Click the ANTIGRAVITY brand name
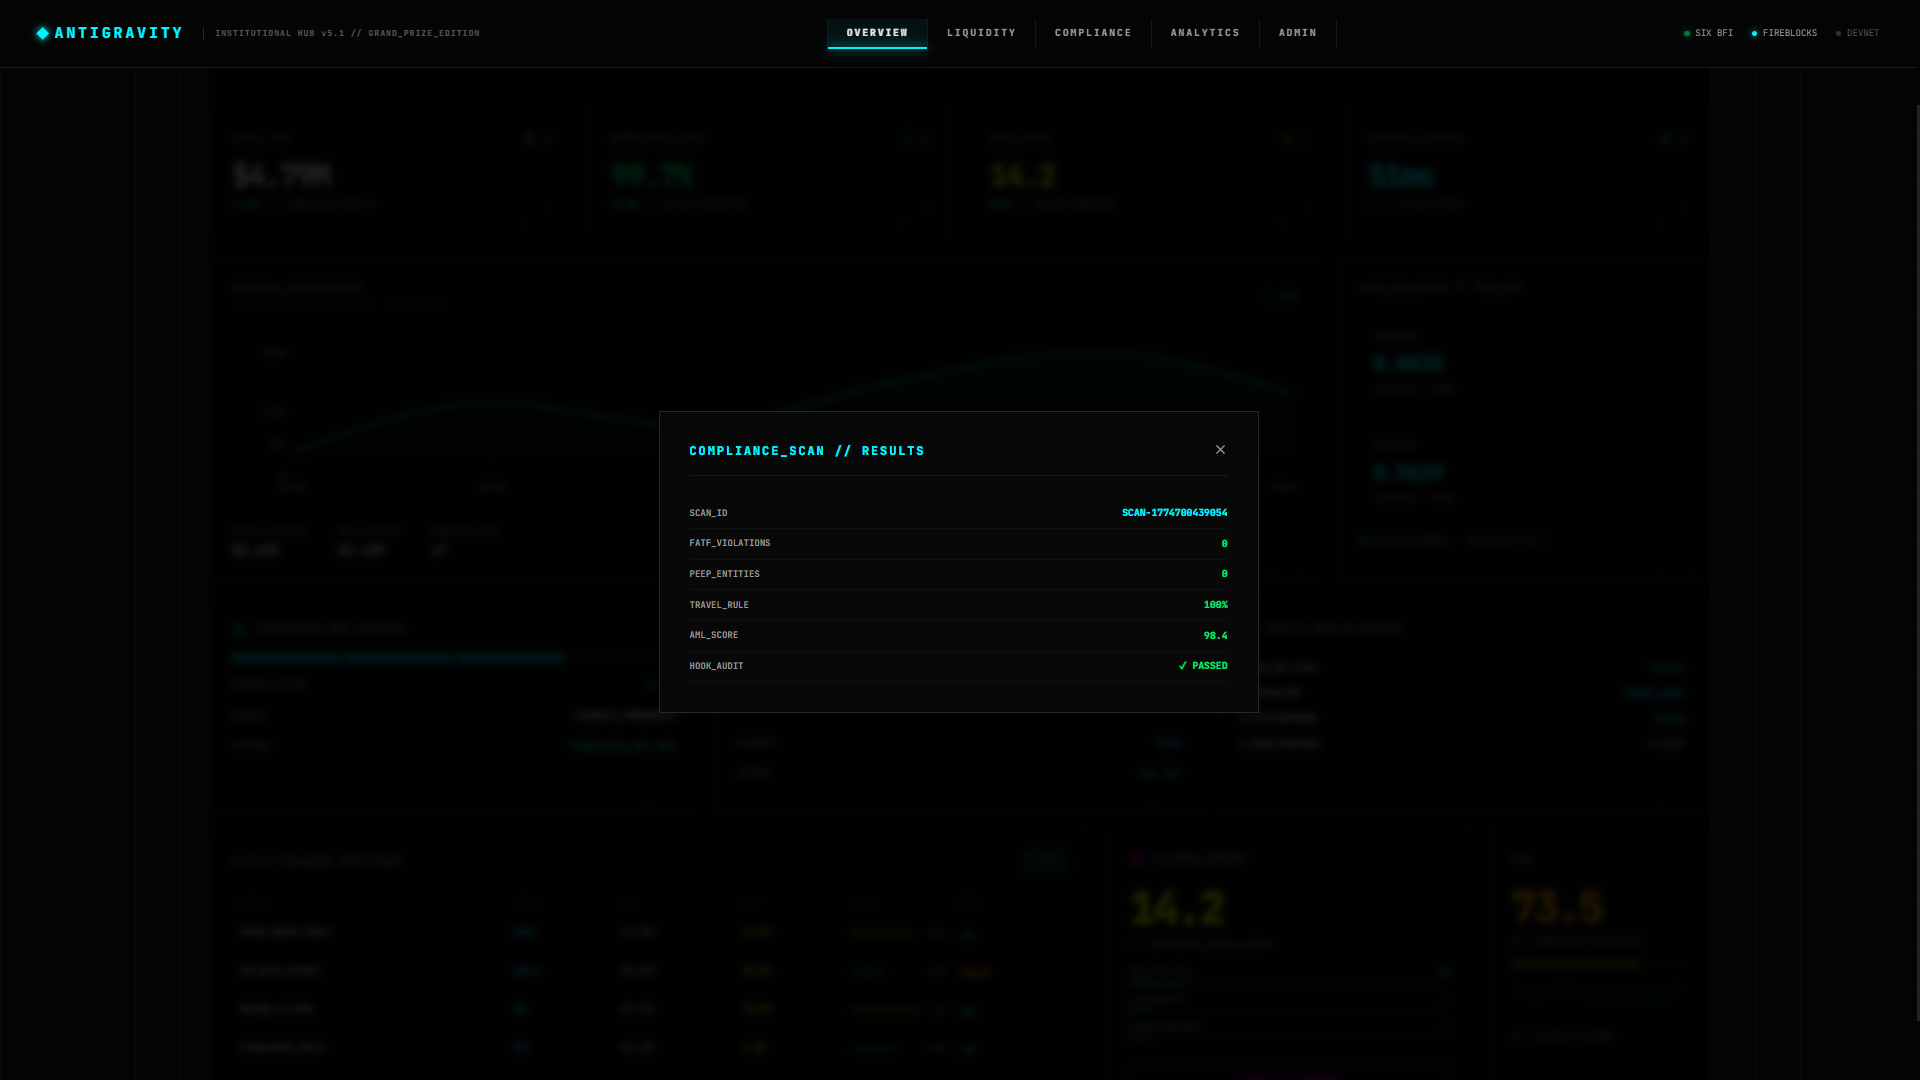 (119, 33)
